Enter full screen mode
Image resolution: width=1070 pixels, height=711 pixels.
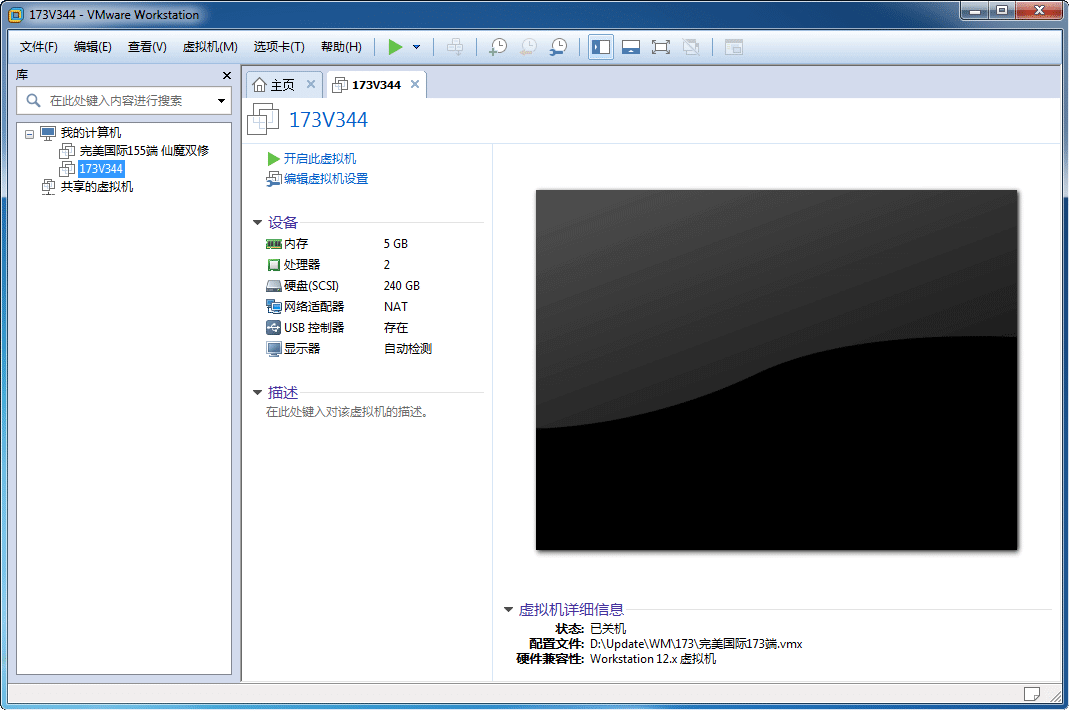661,47
